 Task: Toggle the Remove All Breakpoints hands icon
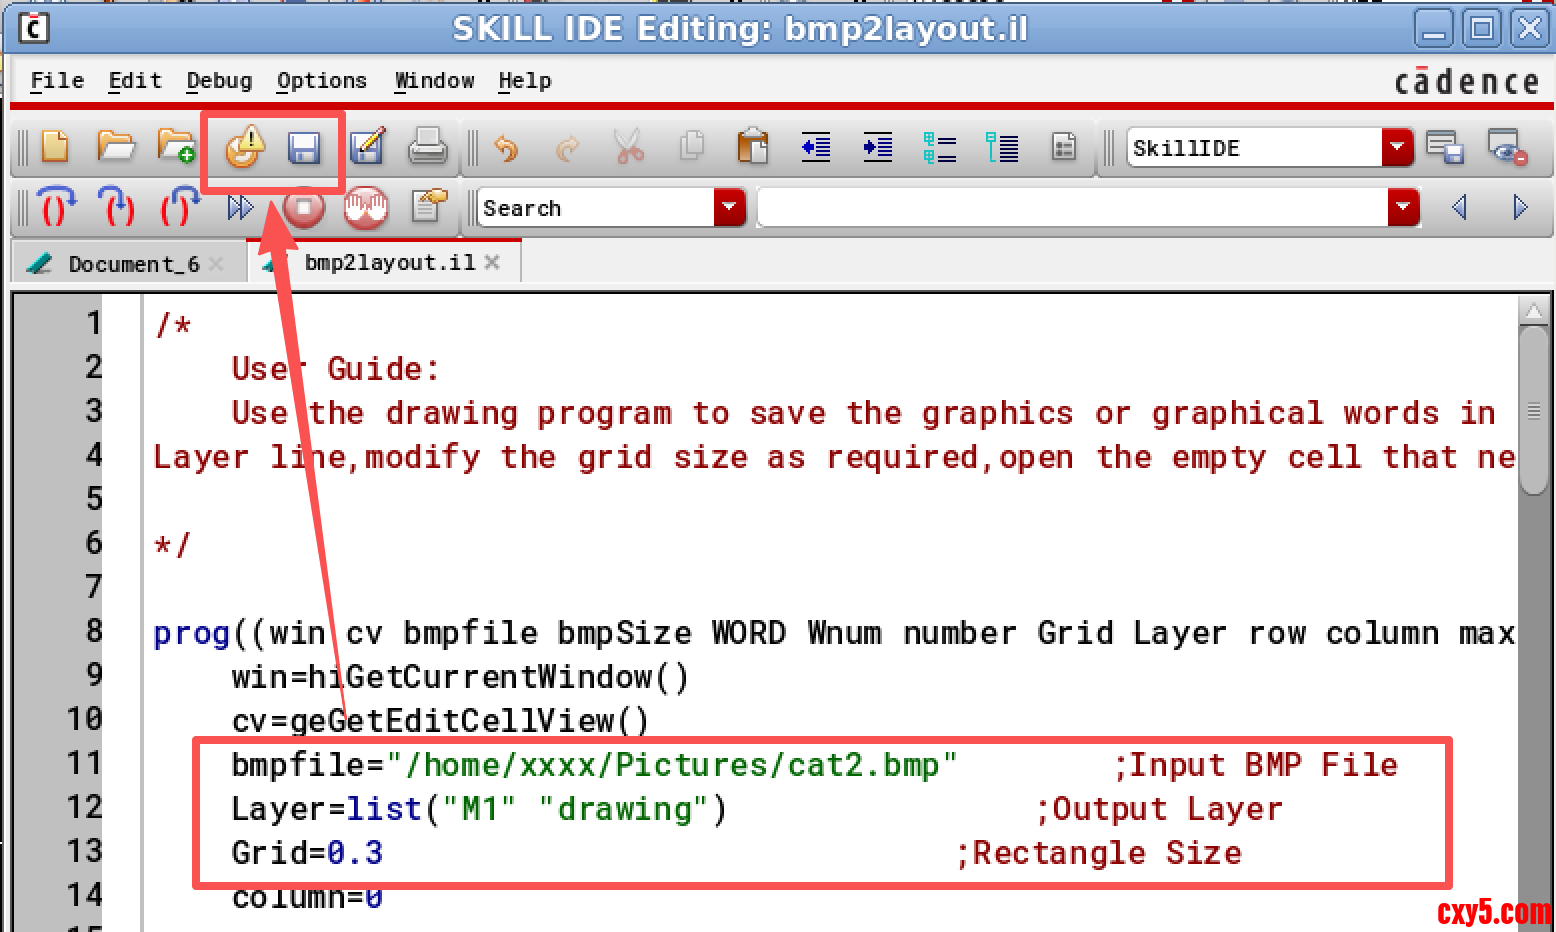point(366,207)
